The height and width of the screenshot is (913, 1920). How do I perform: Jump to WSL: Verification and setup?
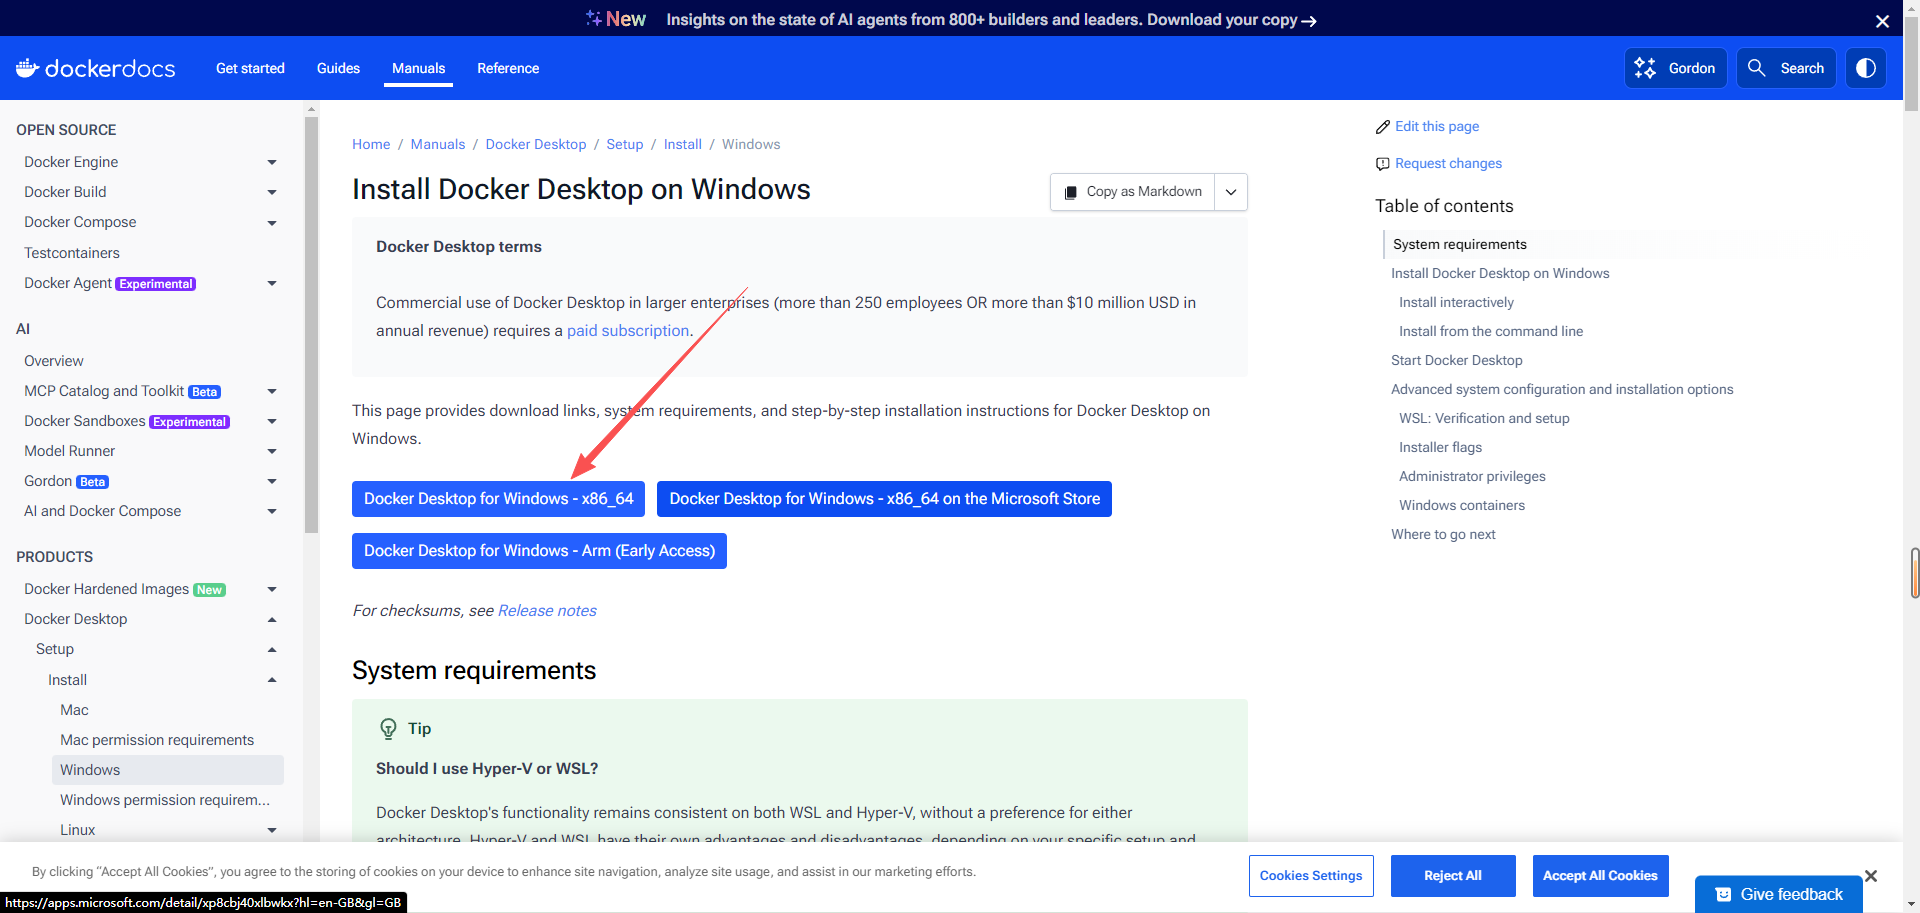[x=1484, y=418]
